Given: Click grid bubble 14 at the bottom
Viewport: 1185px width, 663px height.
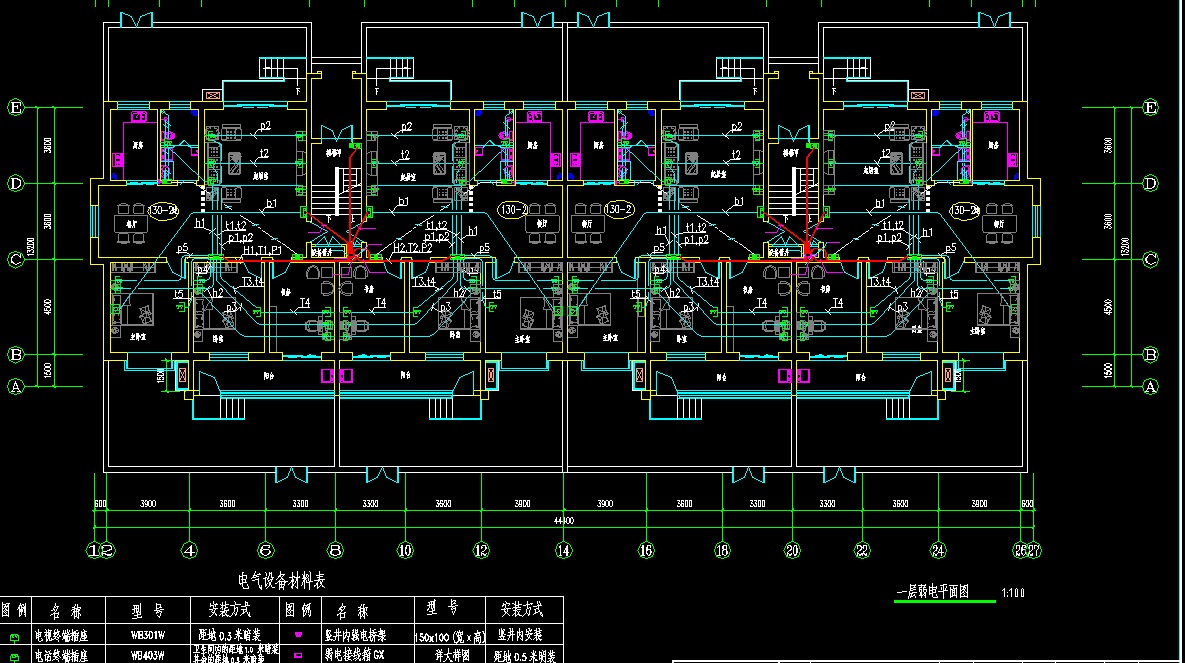Looking at the screenshot, I should [565, 550].
